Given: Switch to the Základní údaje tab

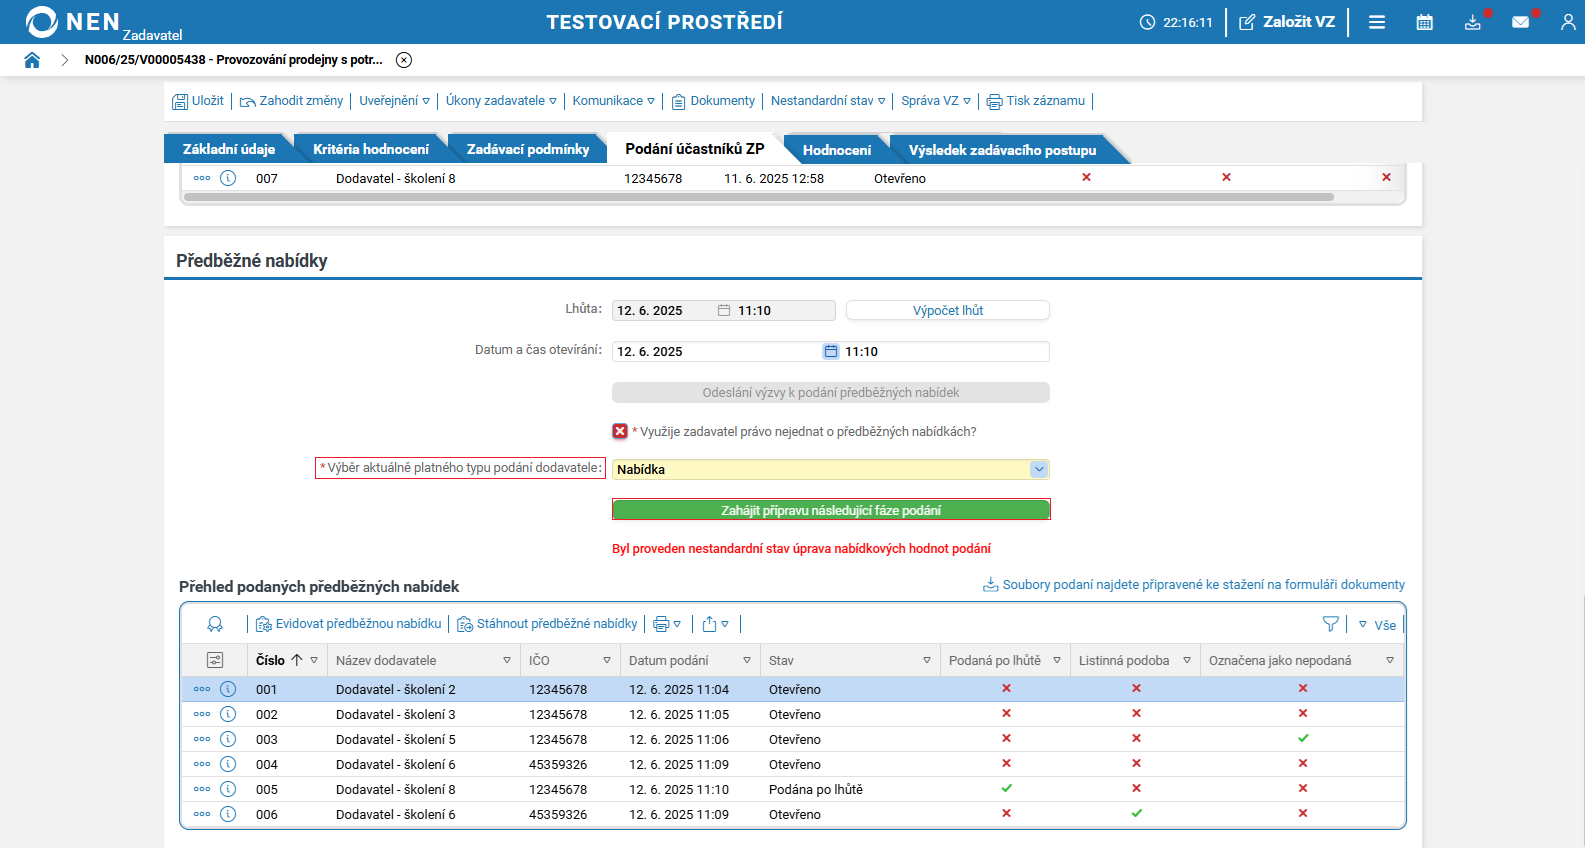Looking at the screenshot, I should click(228, 149).
